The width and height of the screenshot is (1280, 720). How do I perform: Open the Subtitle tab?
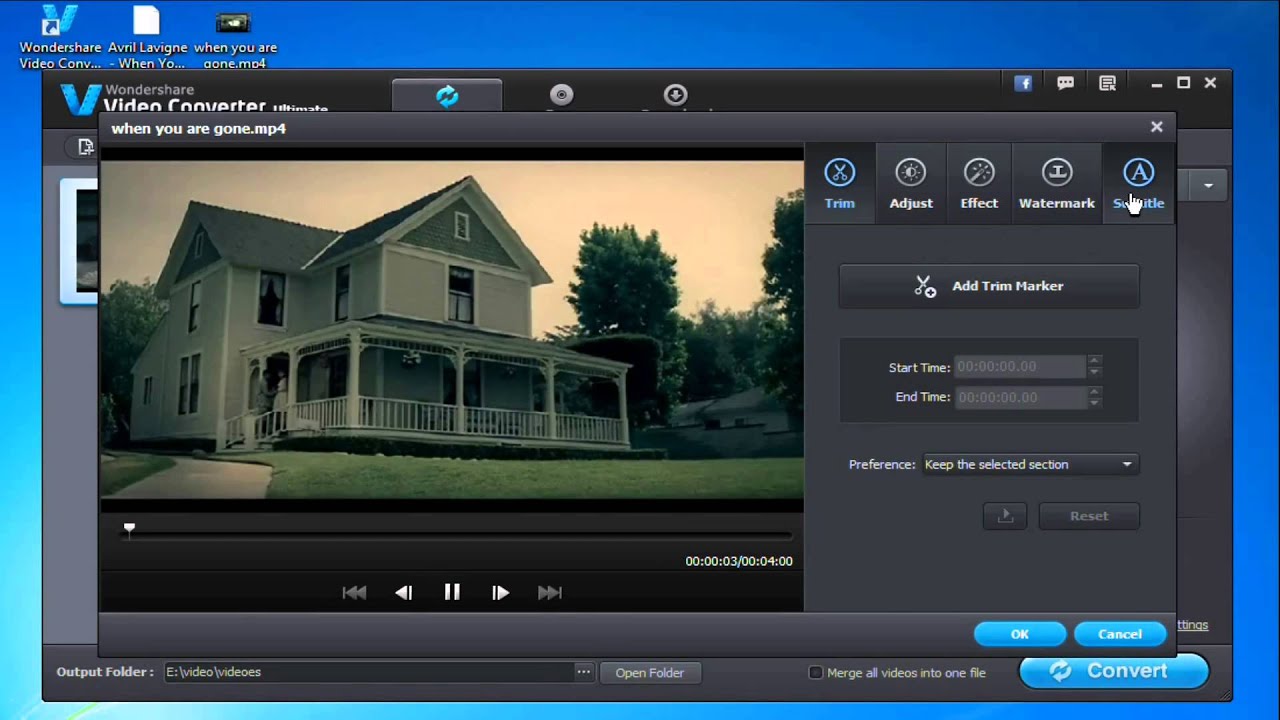coord(1138,184)
